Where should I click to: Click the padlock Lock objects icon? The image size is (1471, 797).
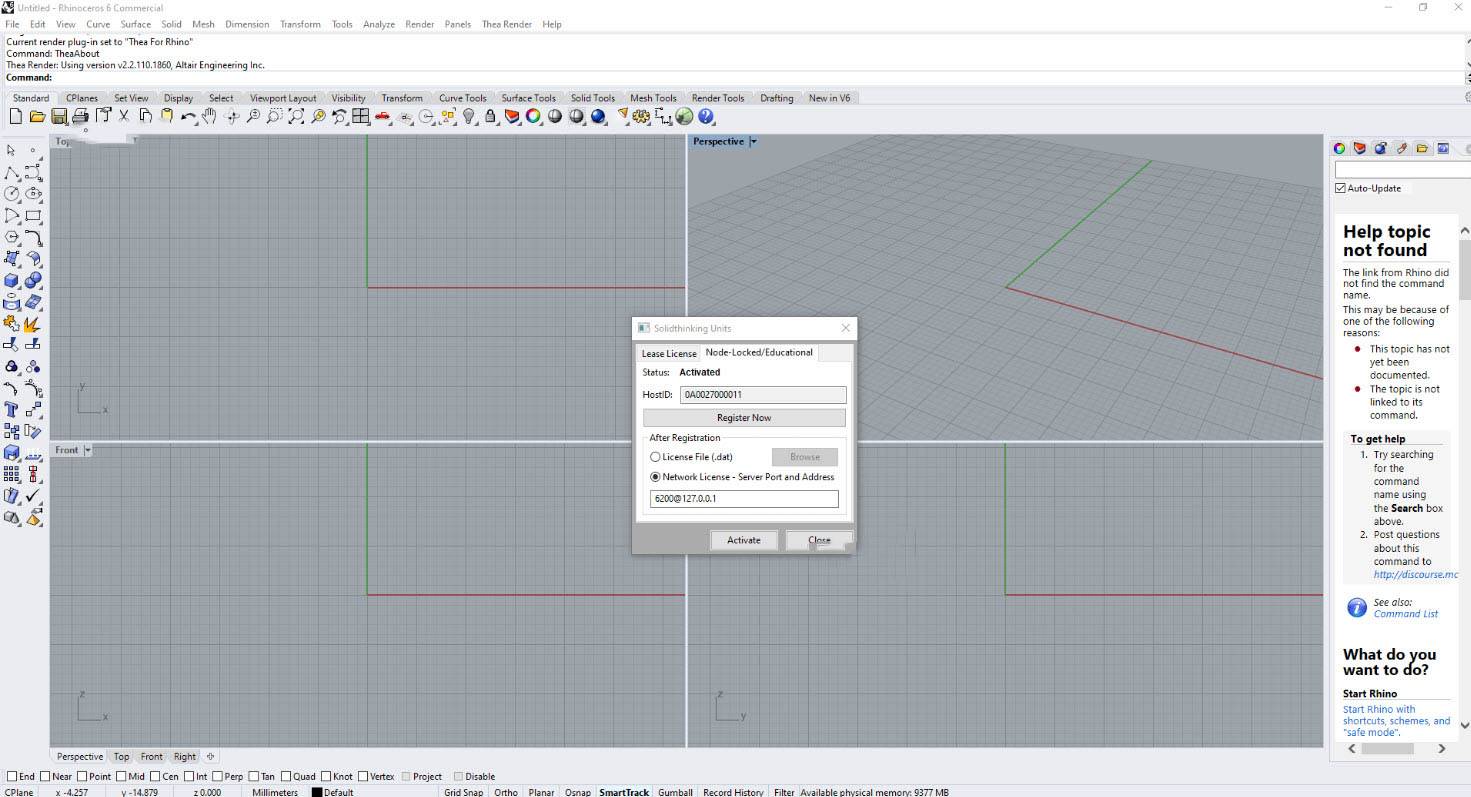coord(490,117)
